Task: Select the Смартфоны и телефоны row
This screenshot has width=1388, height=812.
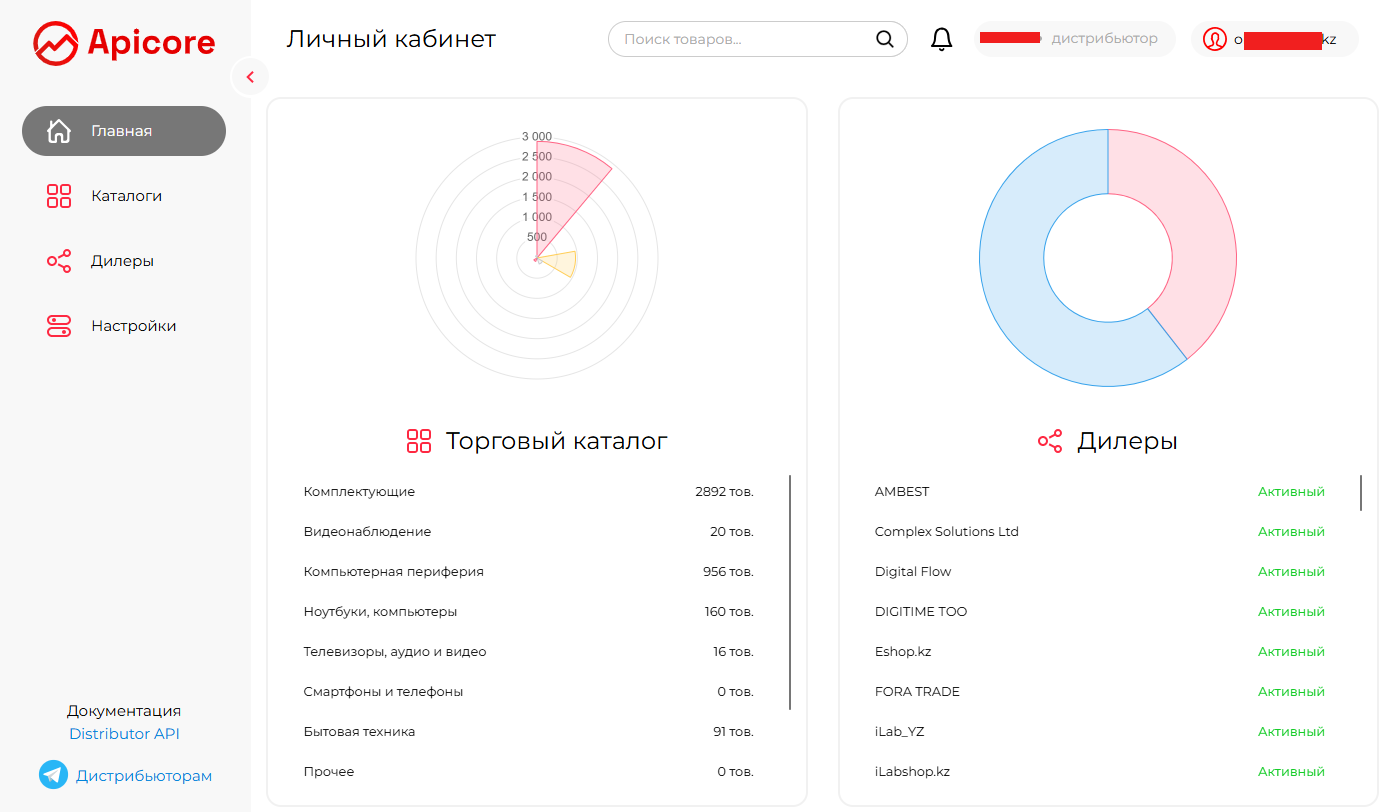Action: click(528, 692)
